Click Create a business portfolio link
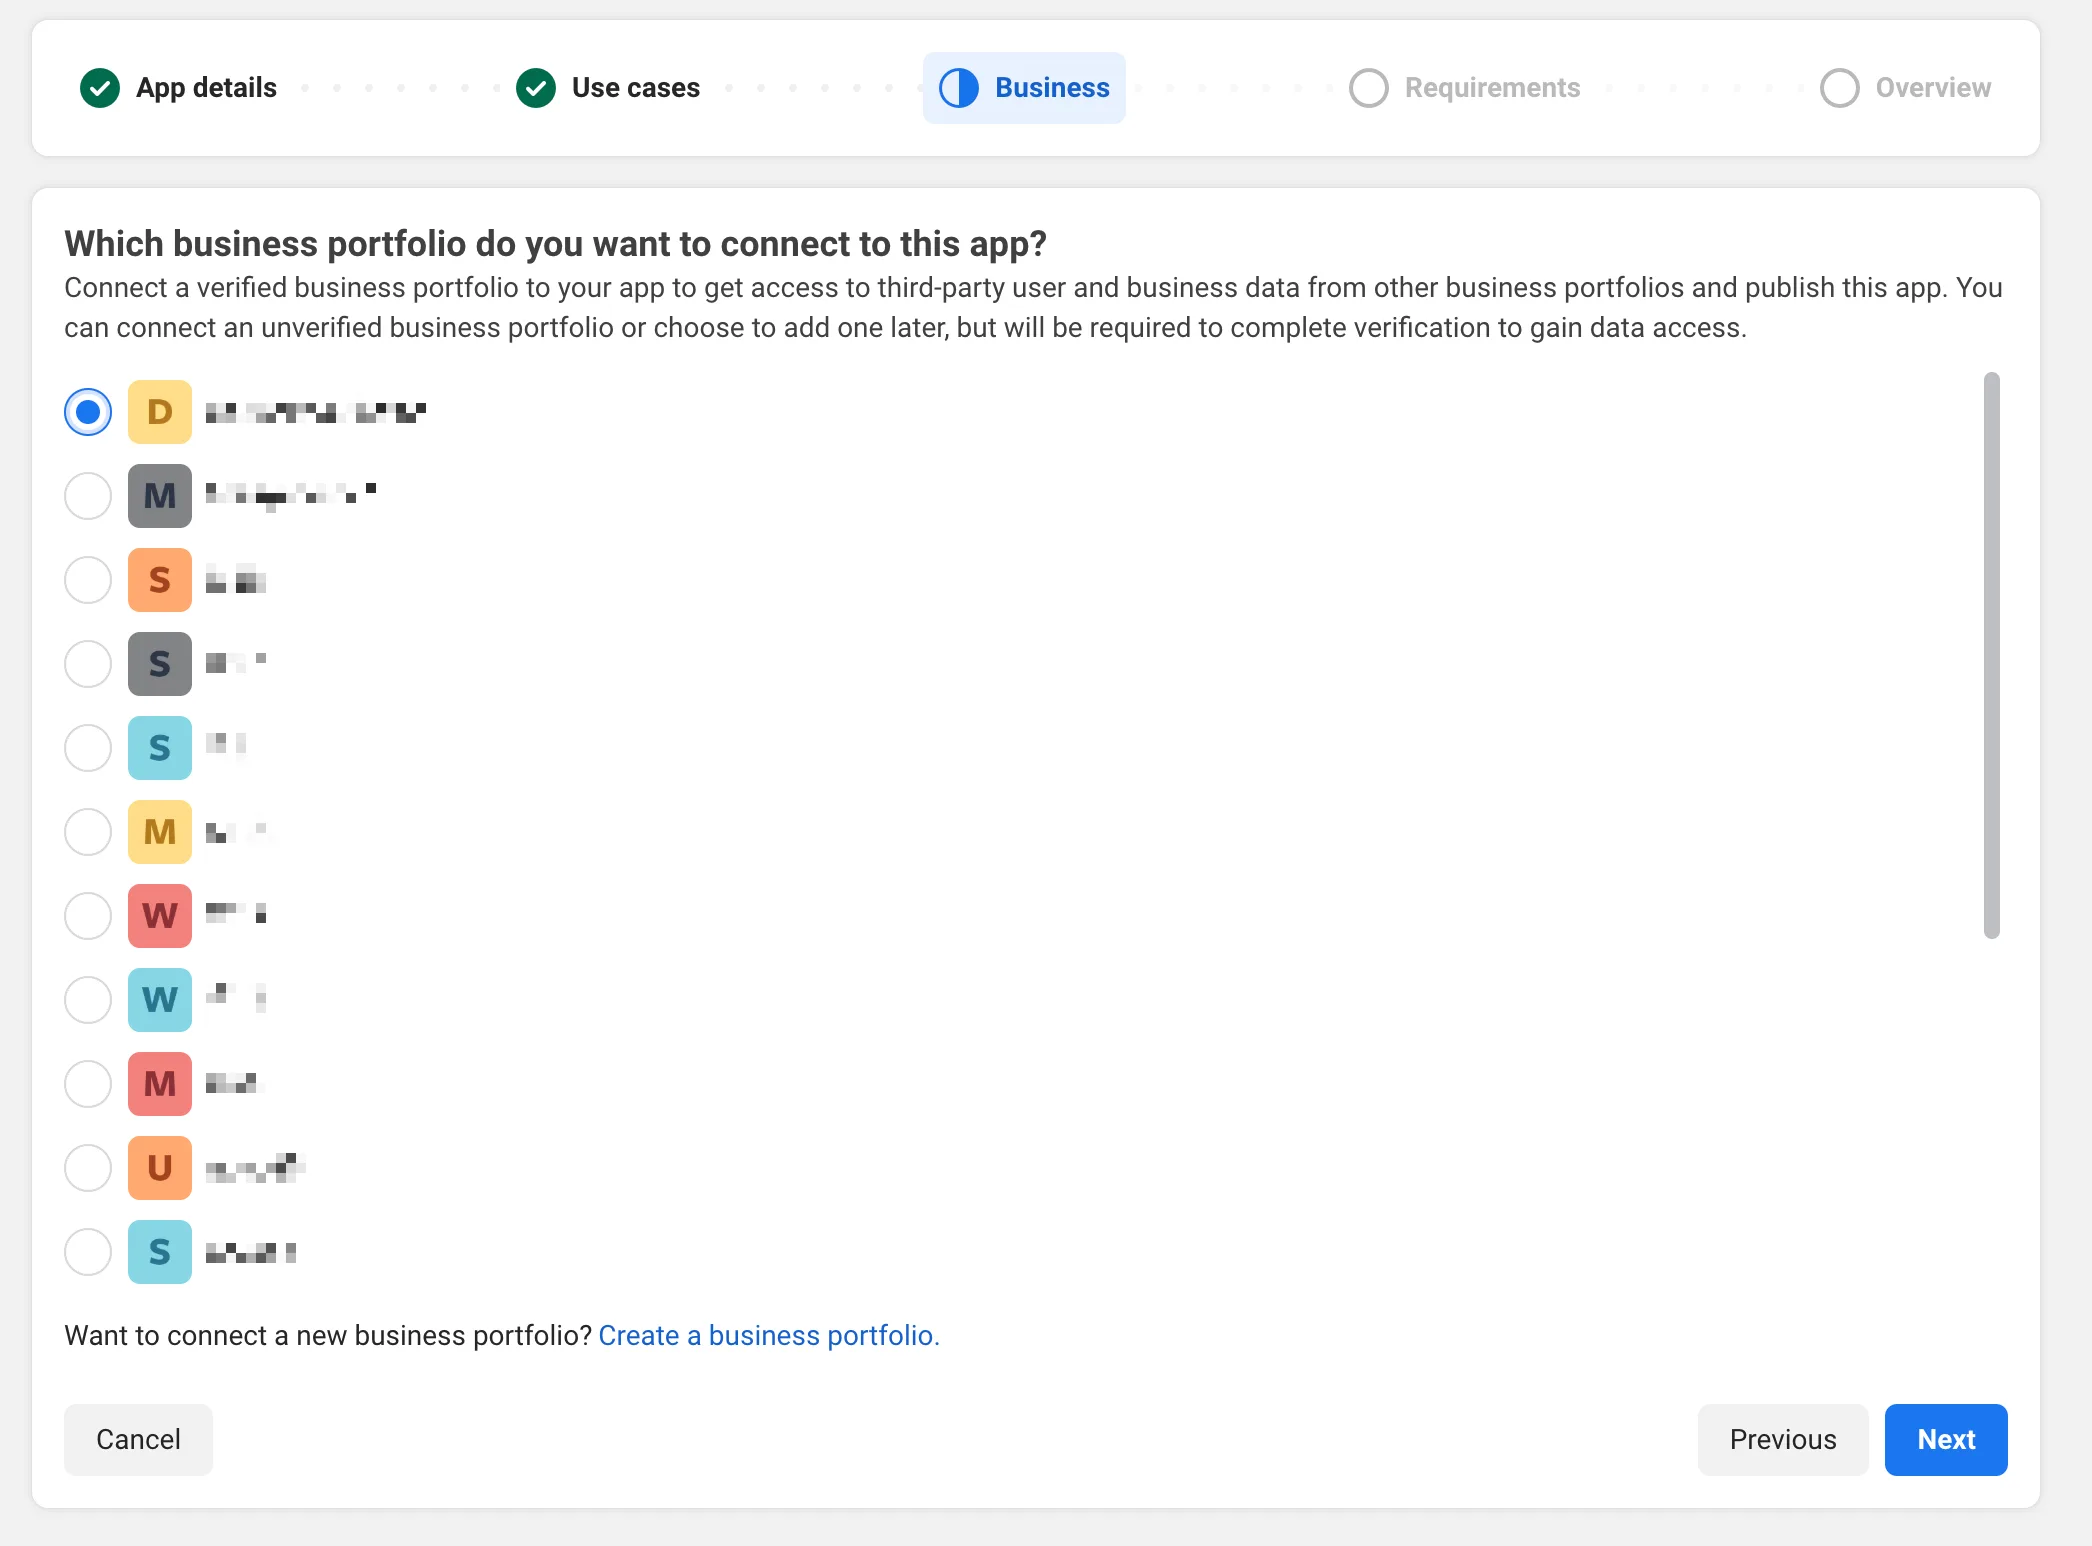The image size is (2092, 1546). point(769,1336)
